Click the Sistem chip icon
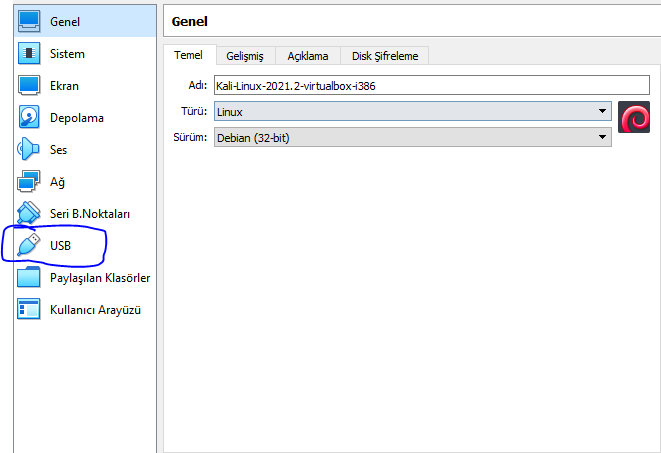This screenshot has width=661, height=453. tap(29, 54)
